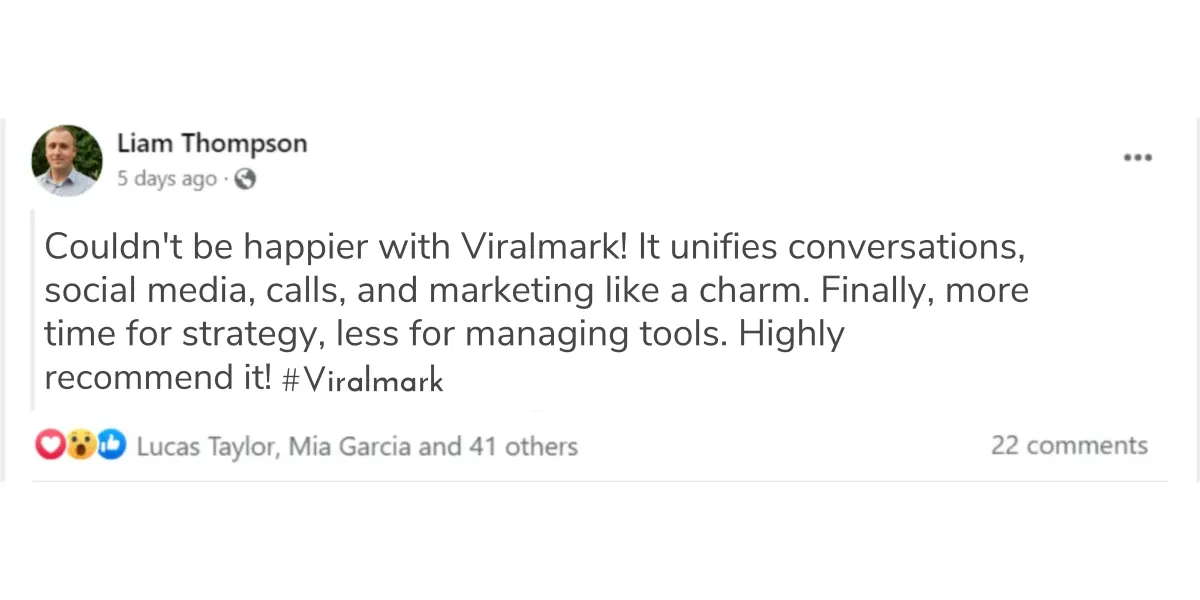Open the post's '5 days ago' timestamp
The width and height of the screenshot is (1200, 600).
click(x=167, y=180)
